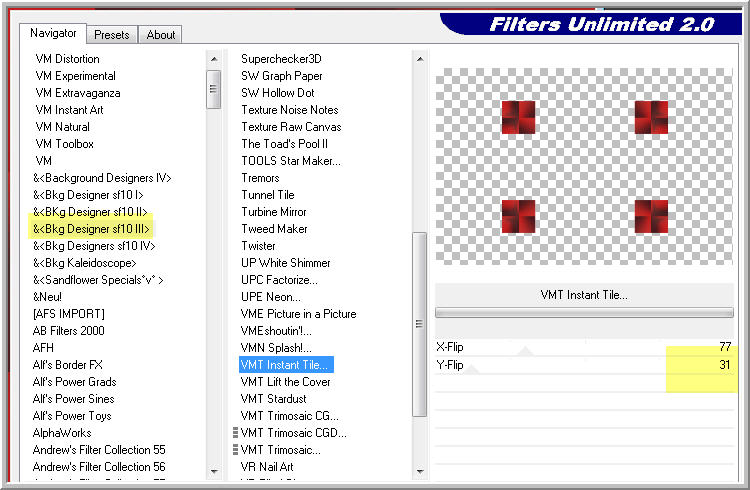Select &<BKg Designer sf10 II> category
Viewport: 750px width, 490px height.
[x=90, y=212]
